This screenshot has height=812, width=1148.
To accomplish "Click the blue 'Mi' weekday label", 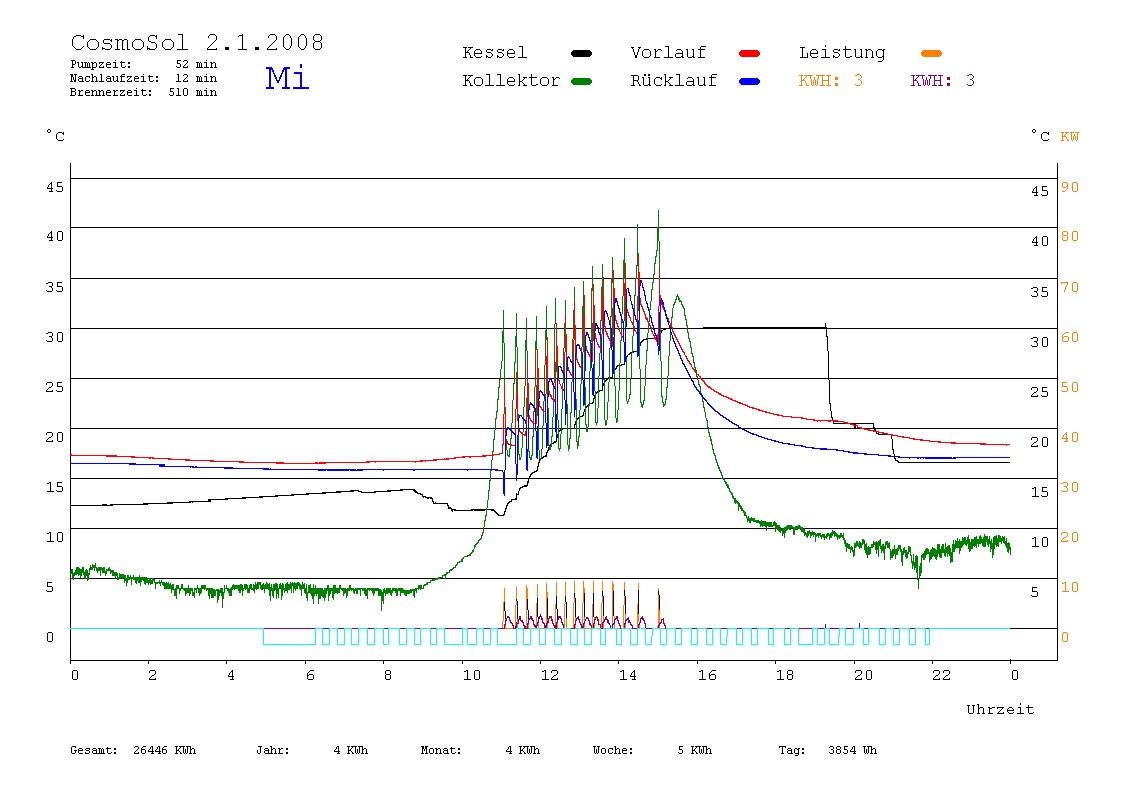I will point(287,78).
